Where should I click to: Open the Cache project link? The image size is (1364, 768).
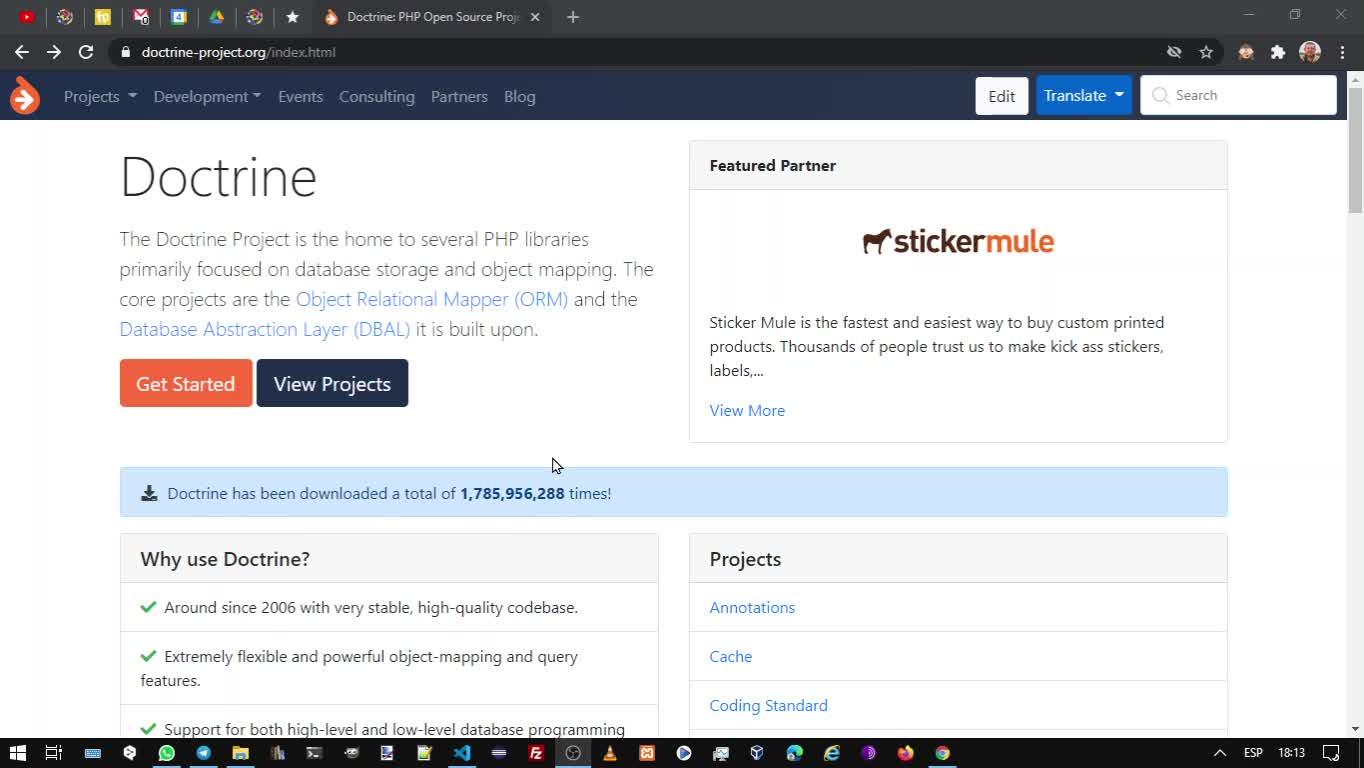tap(731, 656)
